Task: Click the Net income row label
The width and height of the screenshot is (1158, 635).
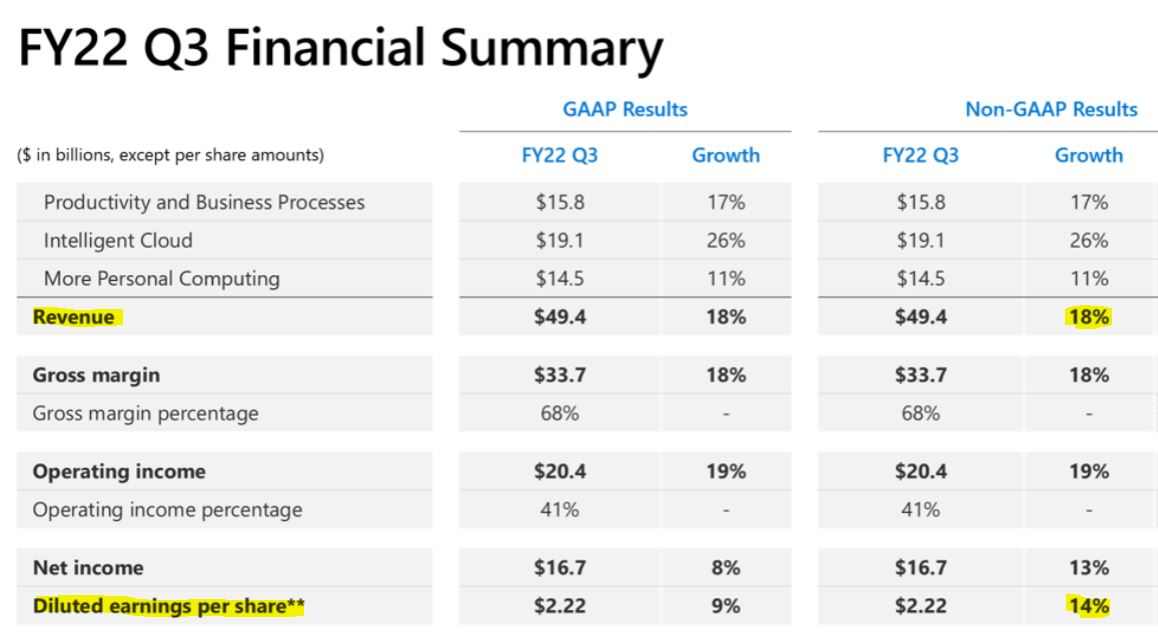Action: pos(89,568)
